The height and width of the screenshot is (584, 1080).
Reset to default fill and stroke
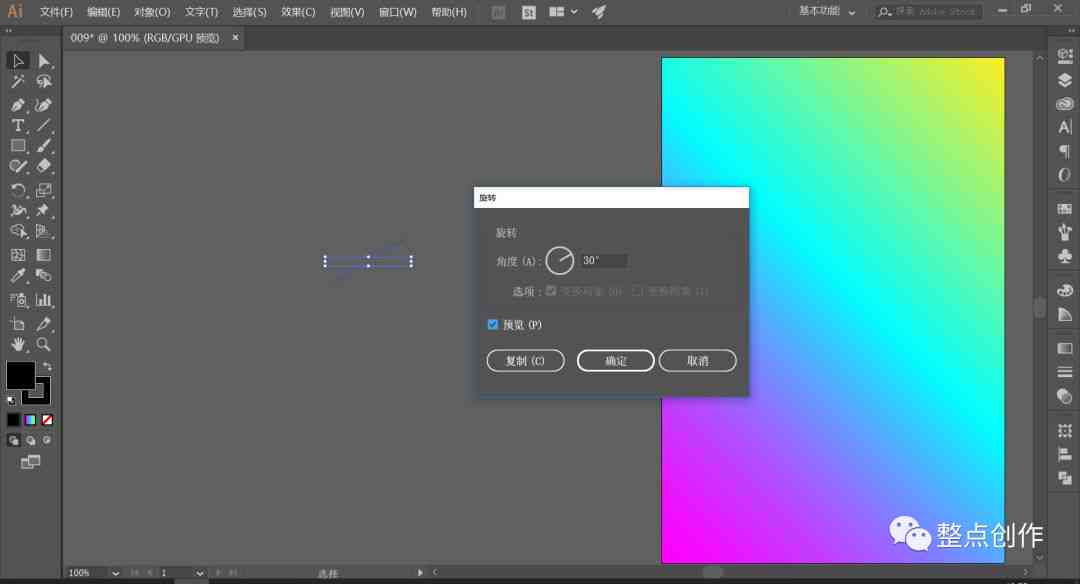[x=12, y=400]
